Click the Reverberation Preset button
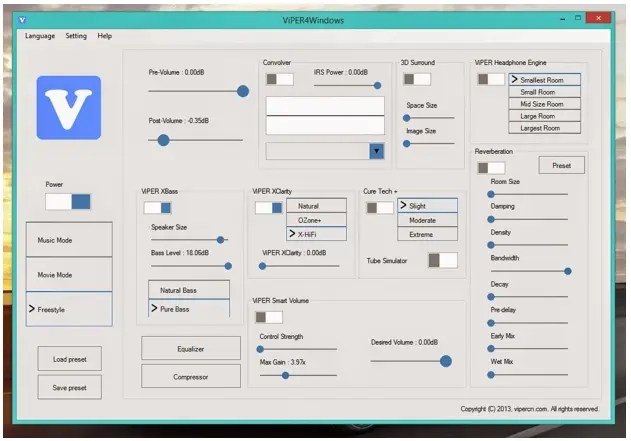 tap(561, 165)
